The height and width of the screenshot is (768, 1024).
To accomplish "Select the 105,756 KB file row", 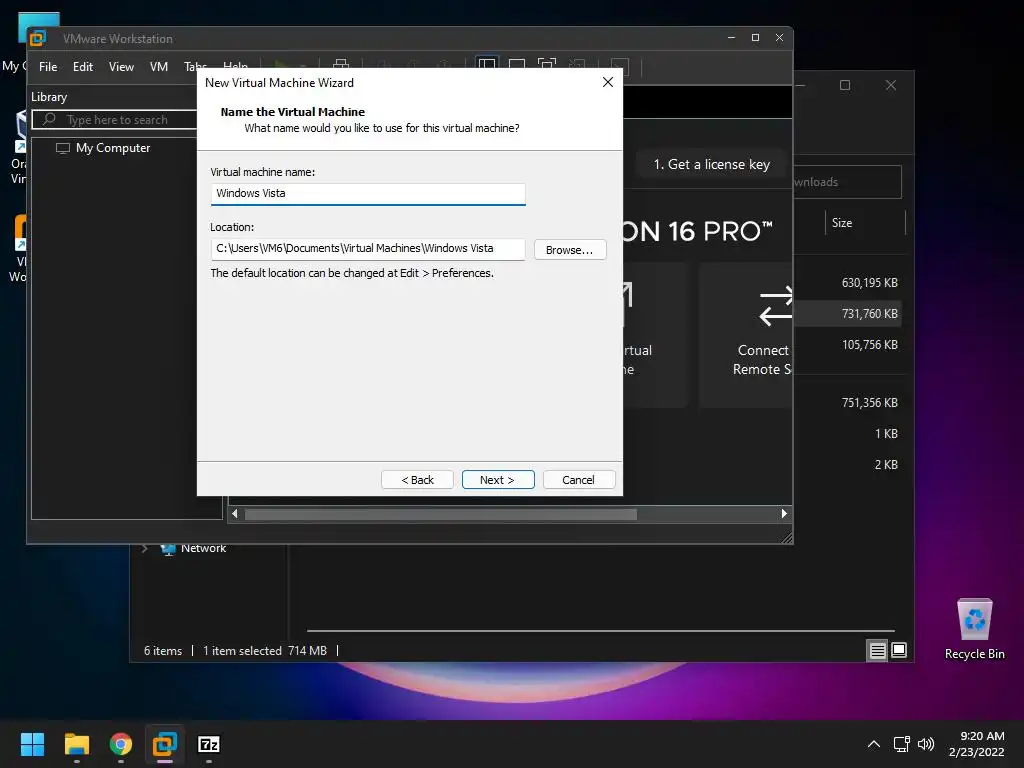I will pos(849,345).
